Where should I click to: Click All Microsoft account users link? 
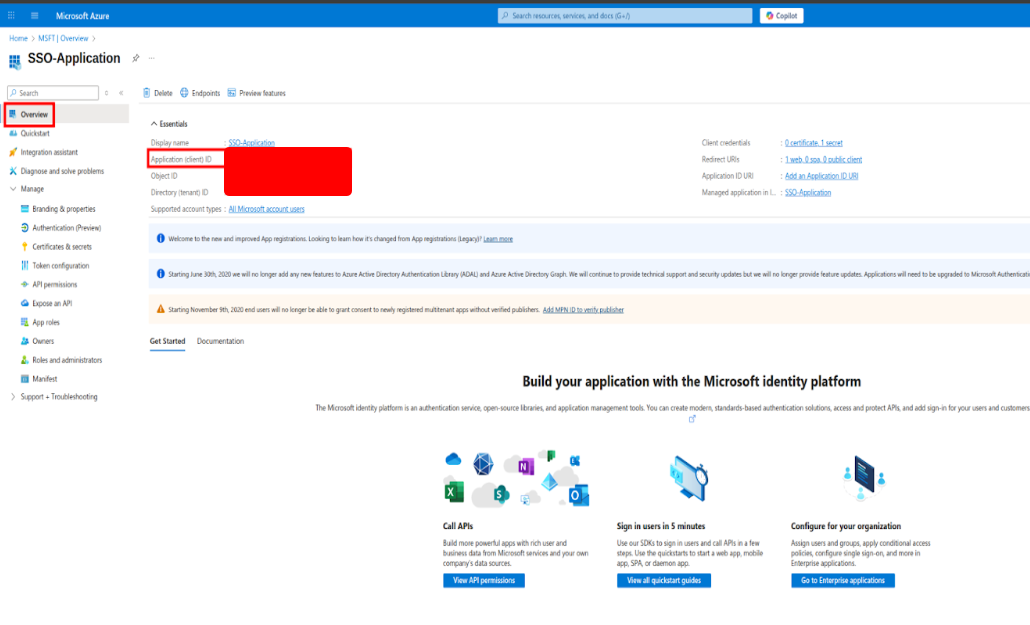click(x=266, y=209)
